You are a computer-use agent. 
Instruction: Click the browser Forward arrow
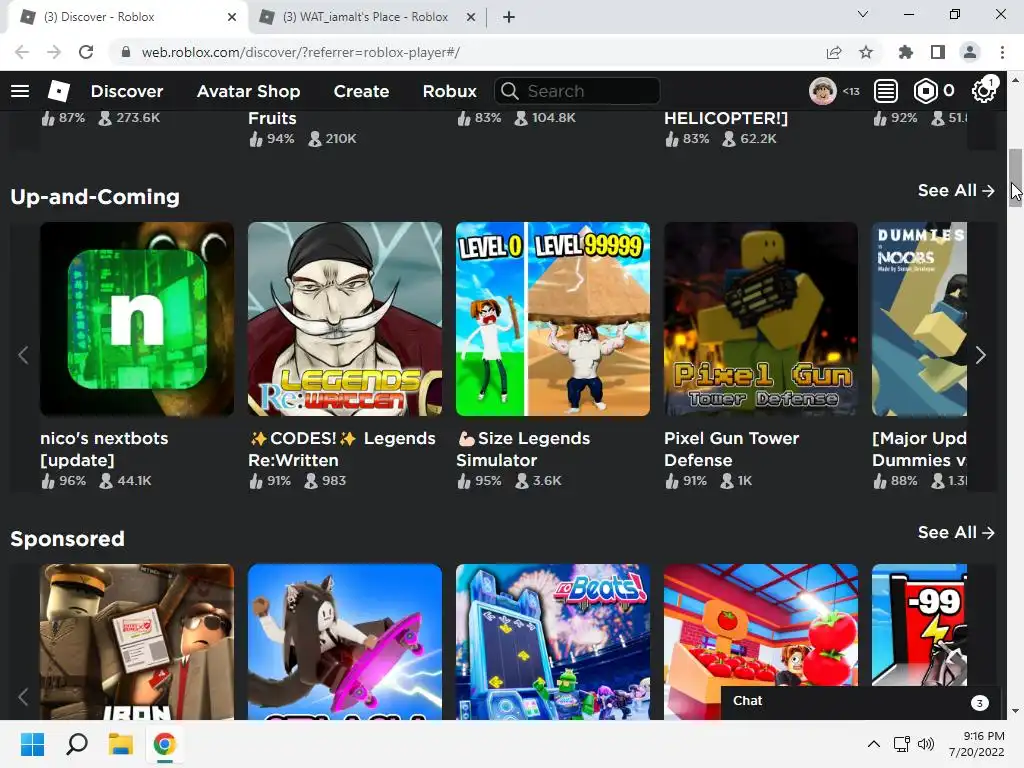[x=54, y=52]
